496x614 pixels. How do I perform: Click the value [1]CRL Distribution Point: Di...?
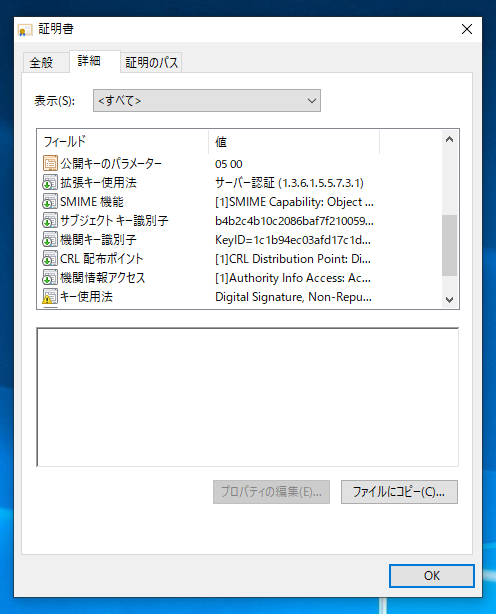pos(293,259)
